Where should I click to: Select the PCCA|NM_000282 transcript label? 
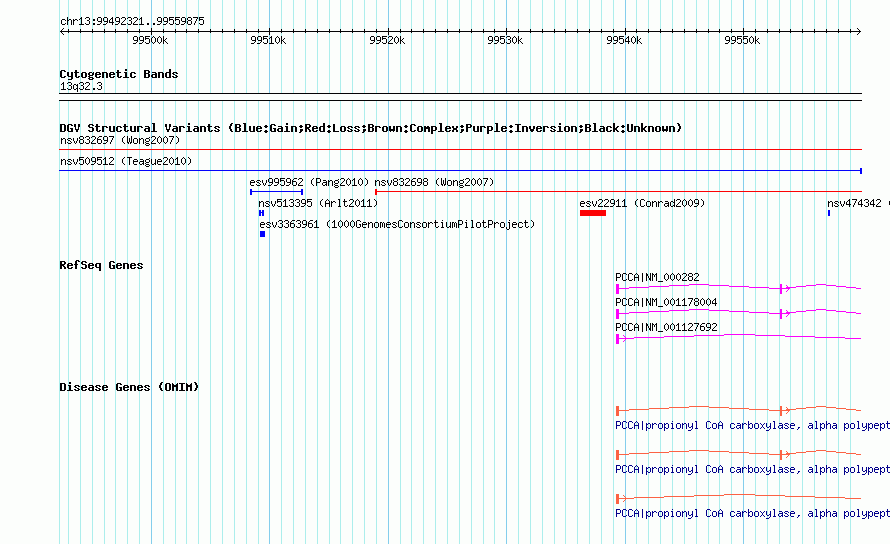point(657,277)
